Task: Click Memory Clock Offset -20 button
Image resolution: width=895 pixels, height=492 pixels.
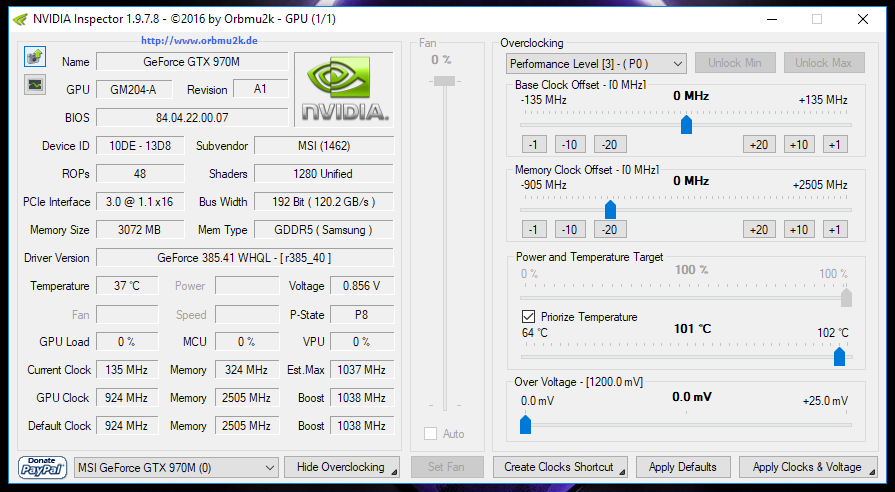Action: pos(610,229)
